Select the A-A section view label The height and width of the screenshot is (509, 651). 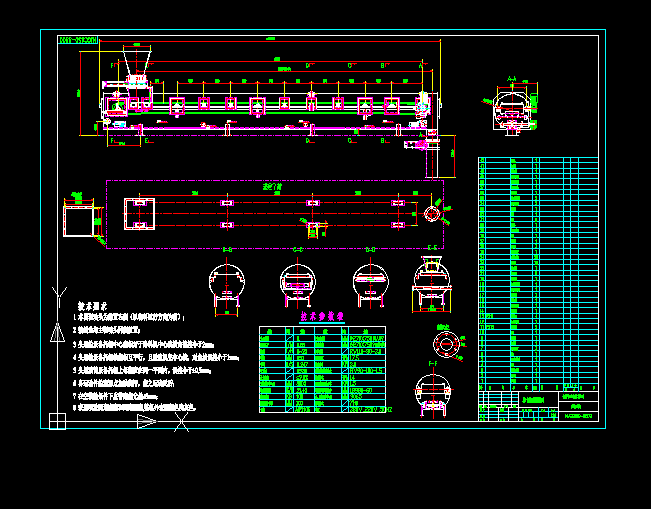pyautogui.click(x=512, y=78)
